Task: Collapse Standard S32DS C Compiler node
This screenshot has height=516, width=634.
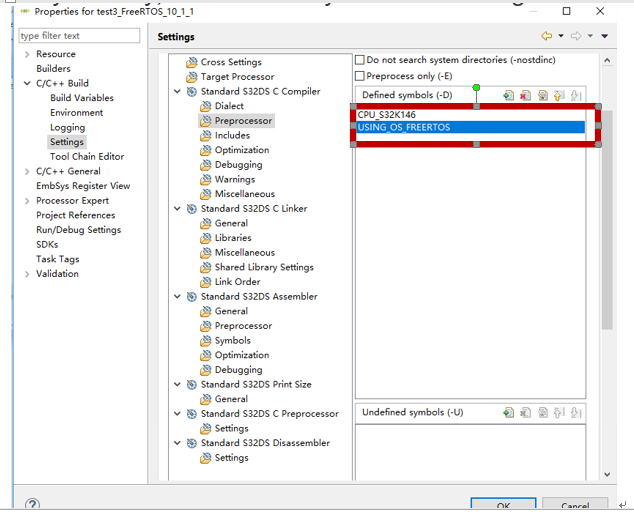Action: click(177, 91)
